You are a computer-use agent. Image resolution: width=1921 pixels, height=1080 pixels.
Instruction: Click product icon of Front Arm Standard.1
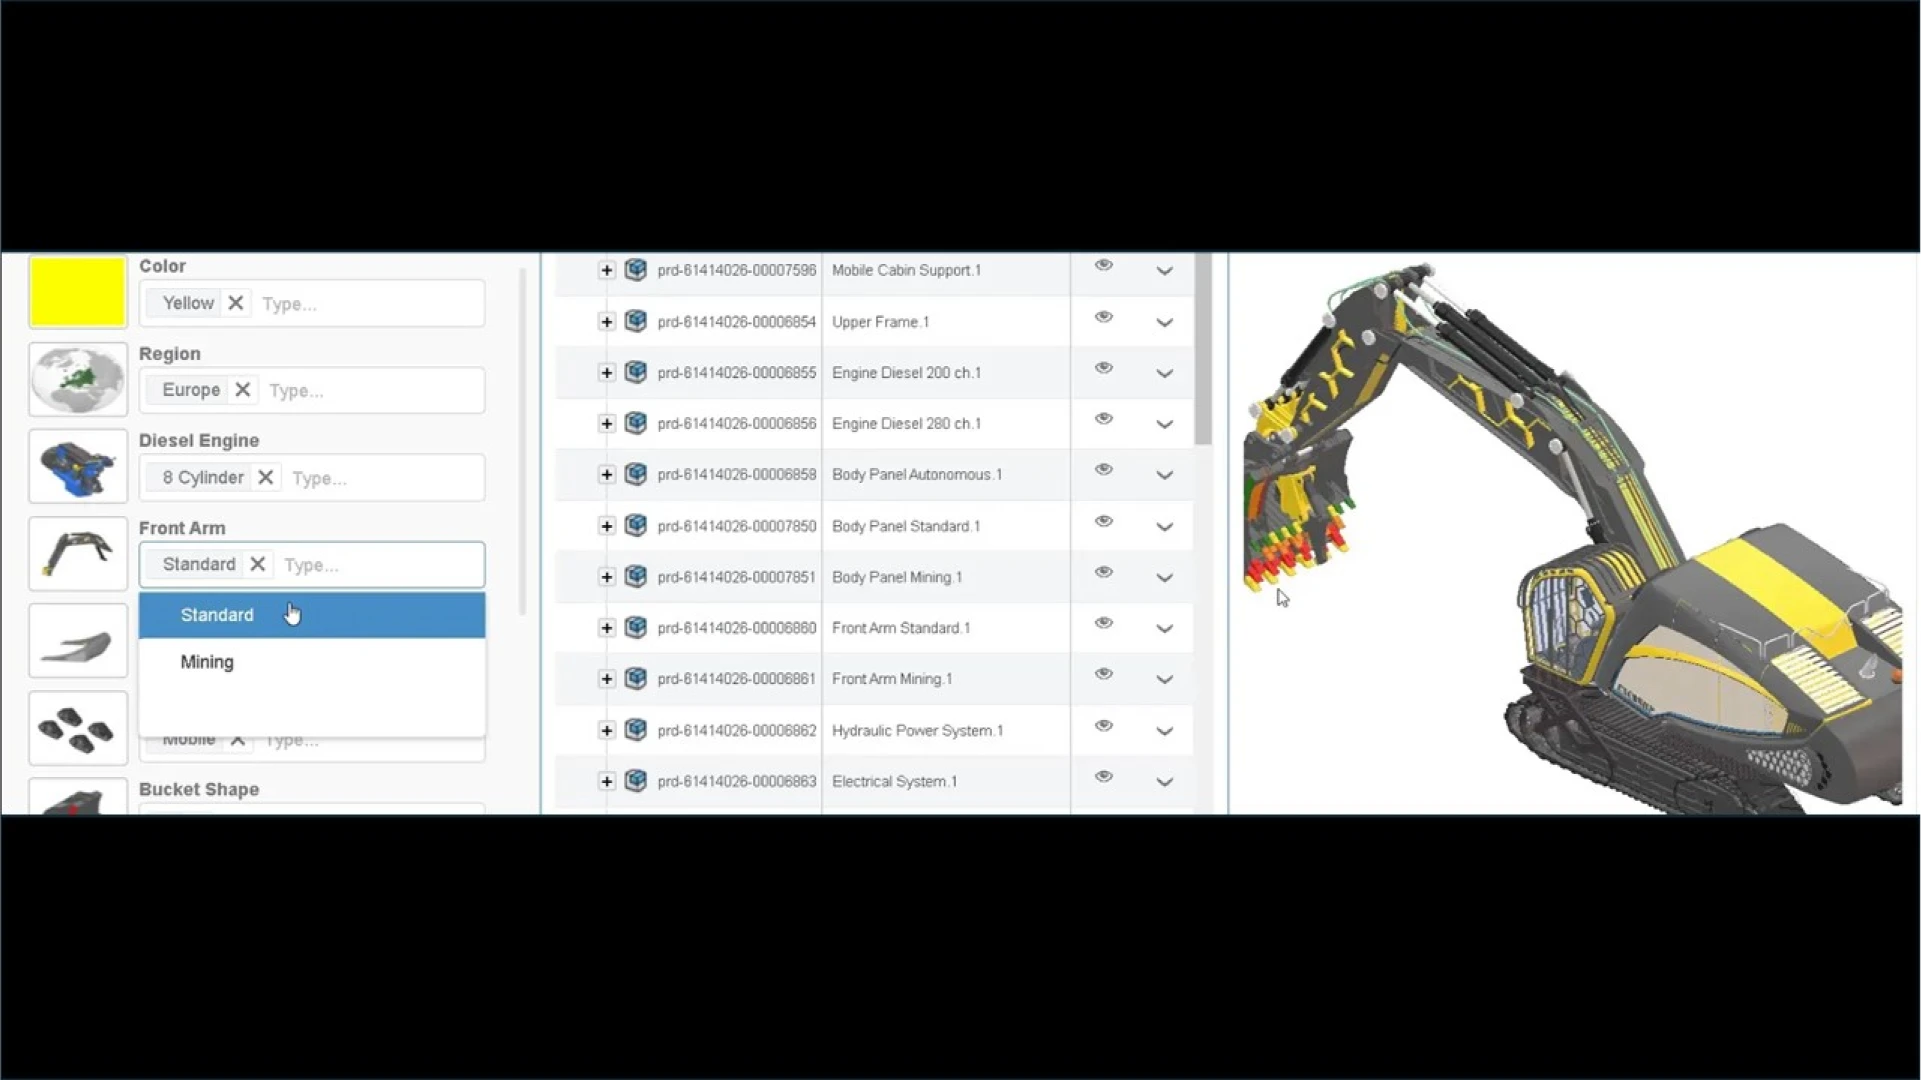(x=636, y=627)
